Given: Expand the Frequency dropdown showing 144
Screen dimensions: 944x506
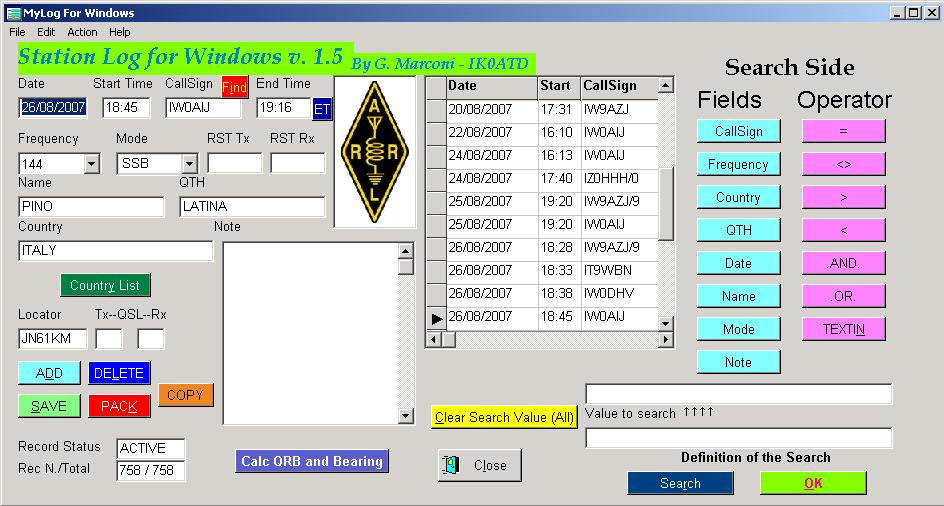Looking at the screenshot, I should [92, 163].
